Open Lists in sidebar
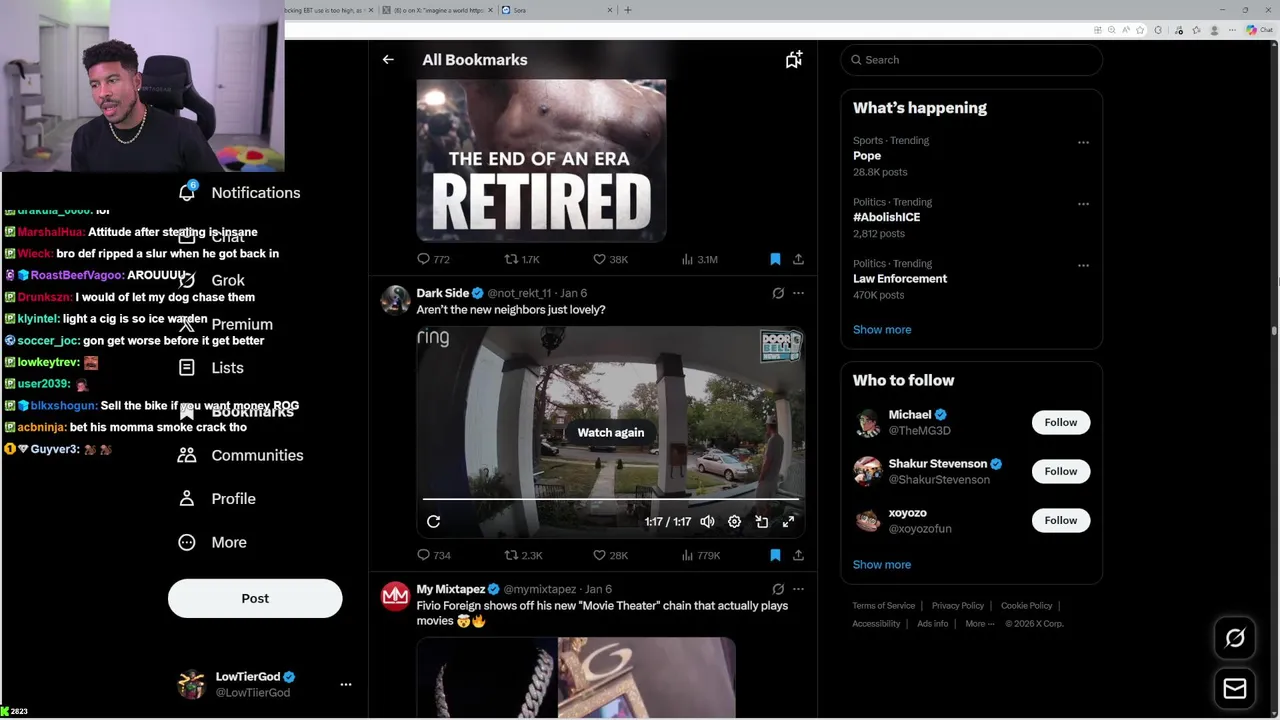 [x=210, y=367]
